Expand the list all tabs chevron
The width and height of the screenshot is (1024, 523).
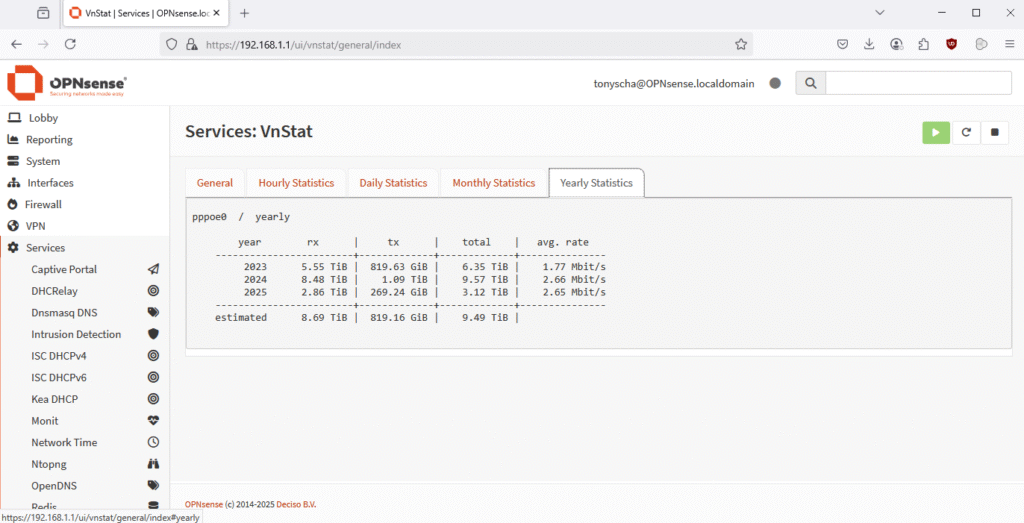click(x=880, y=13)
